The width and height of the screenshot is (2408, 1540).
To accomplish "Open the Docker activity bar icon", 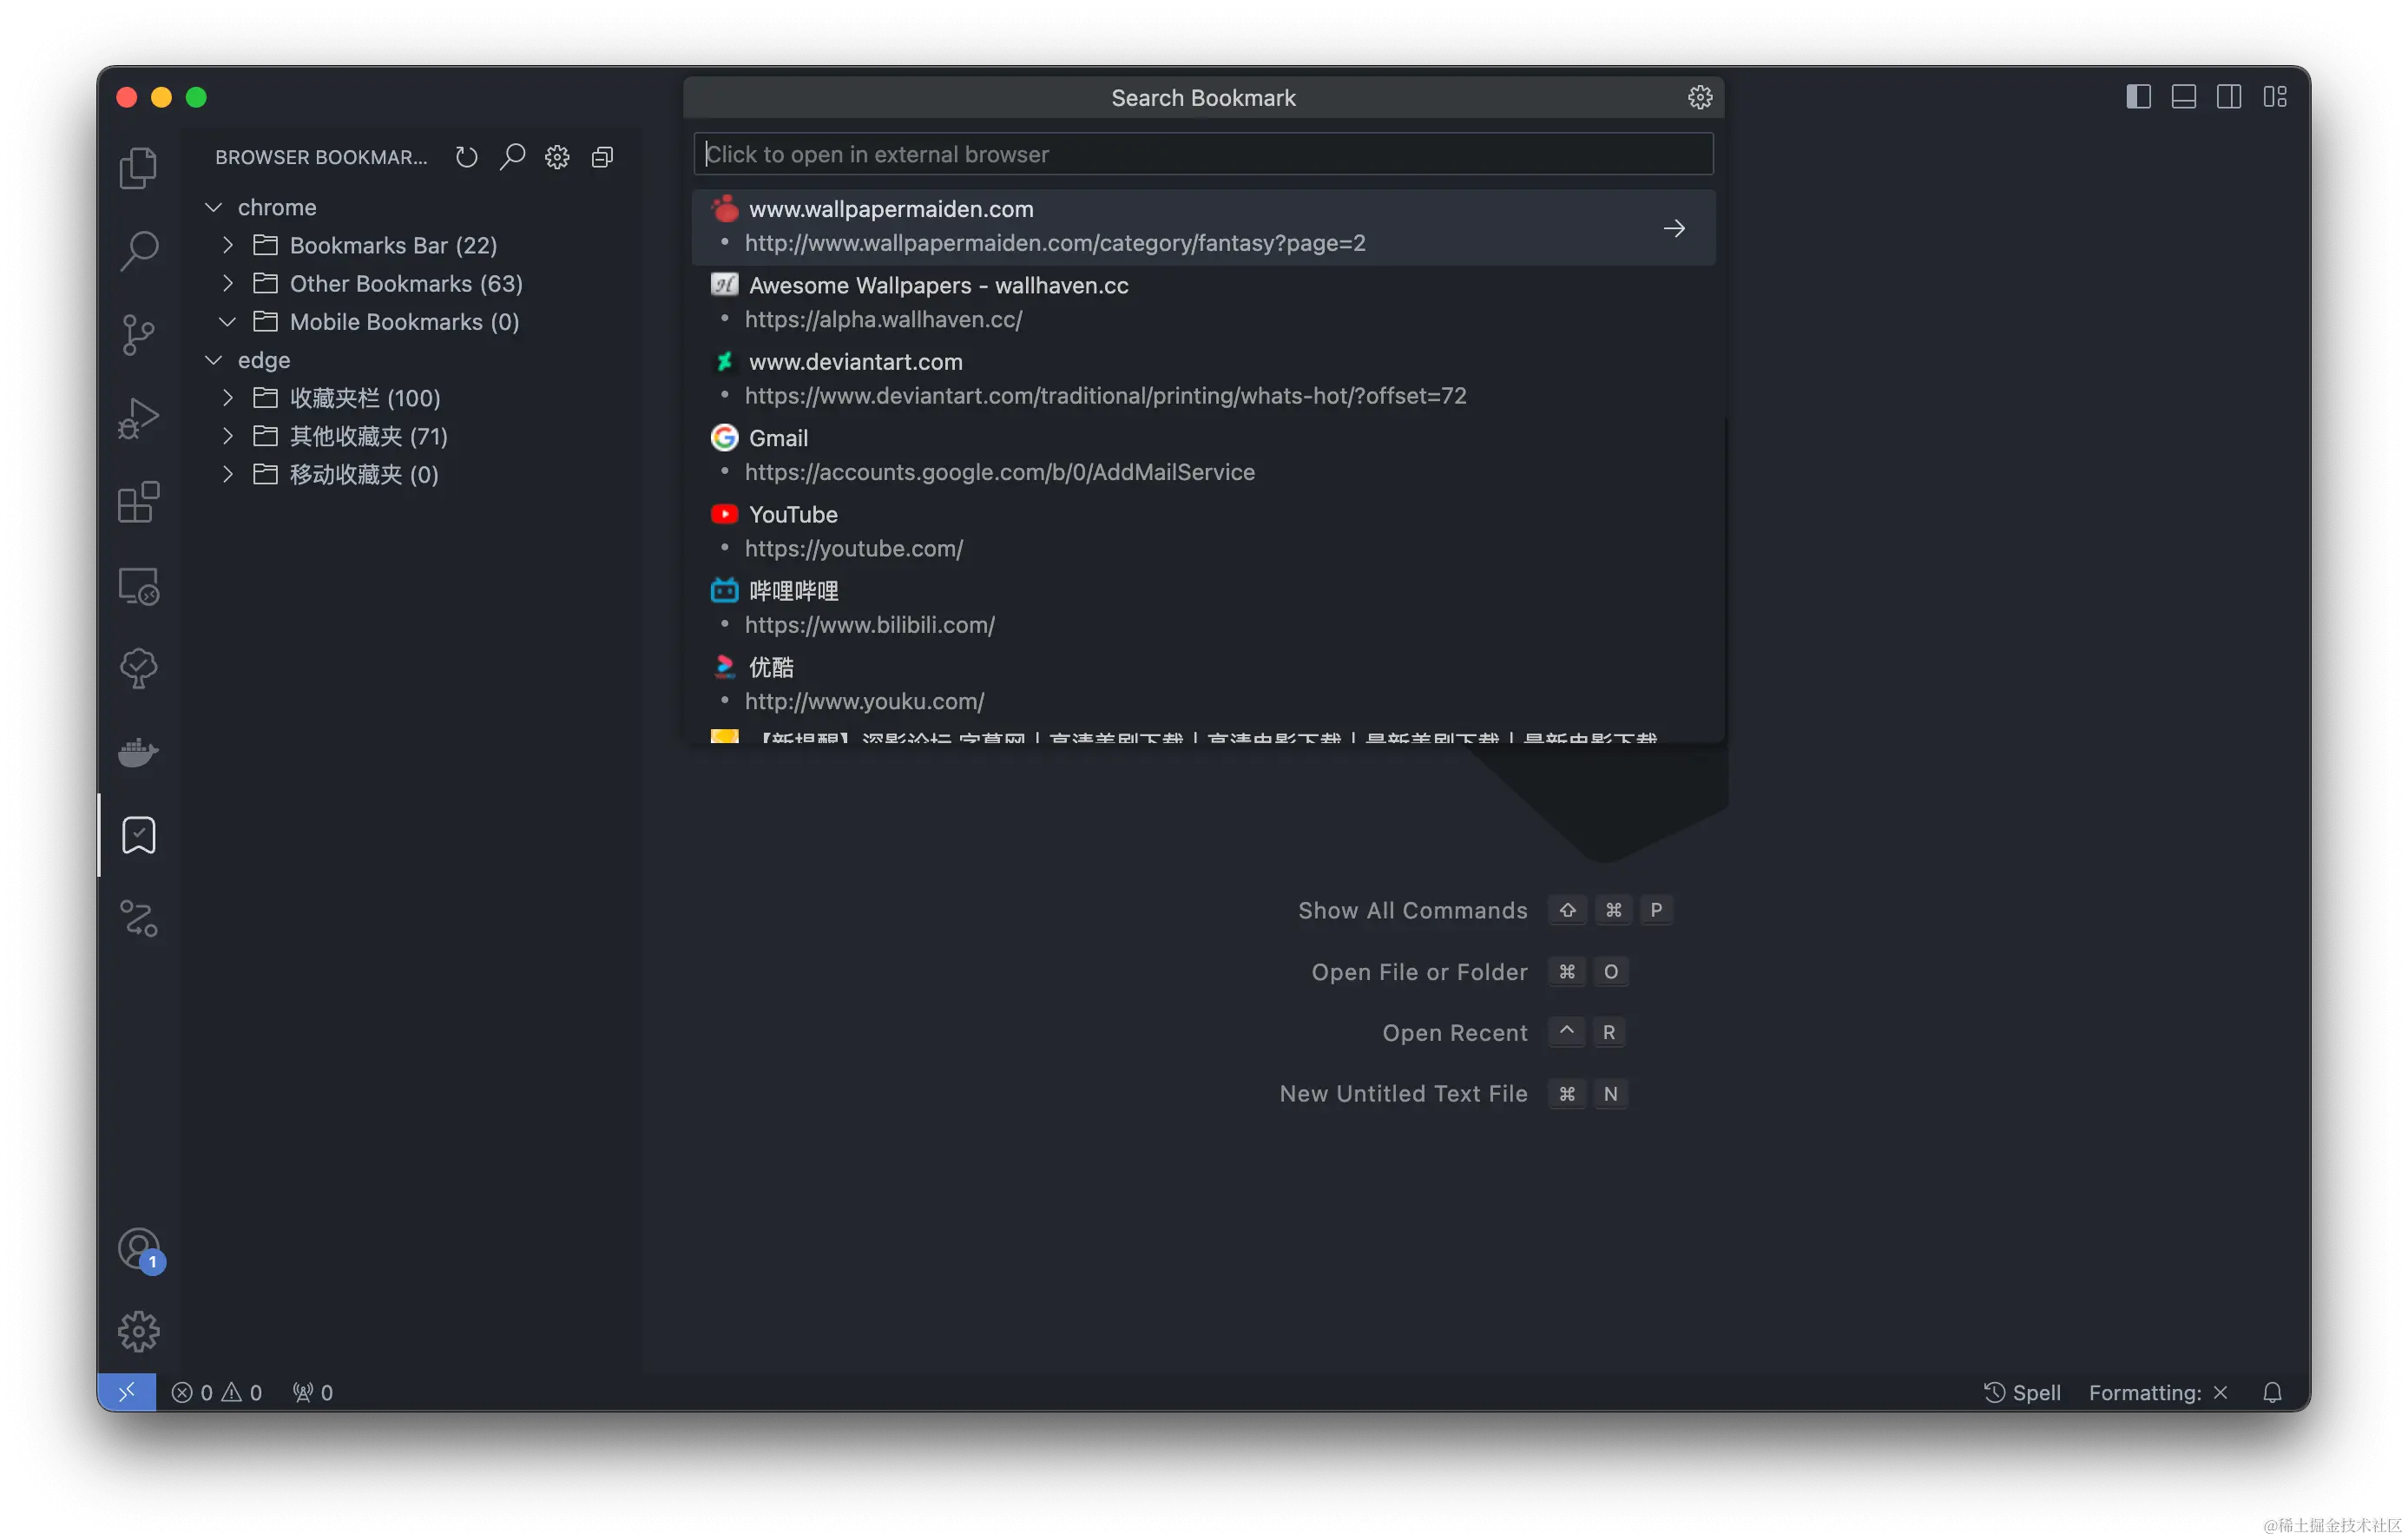I will (138, 751).
